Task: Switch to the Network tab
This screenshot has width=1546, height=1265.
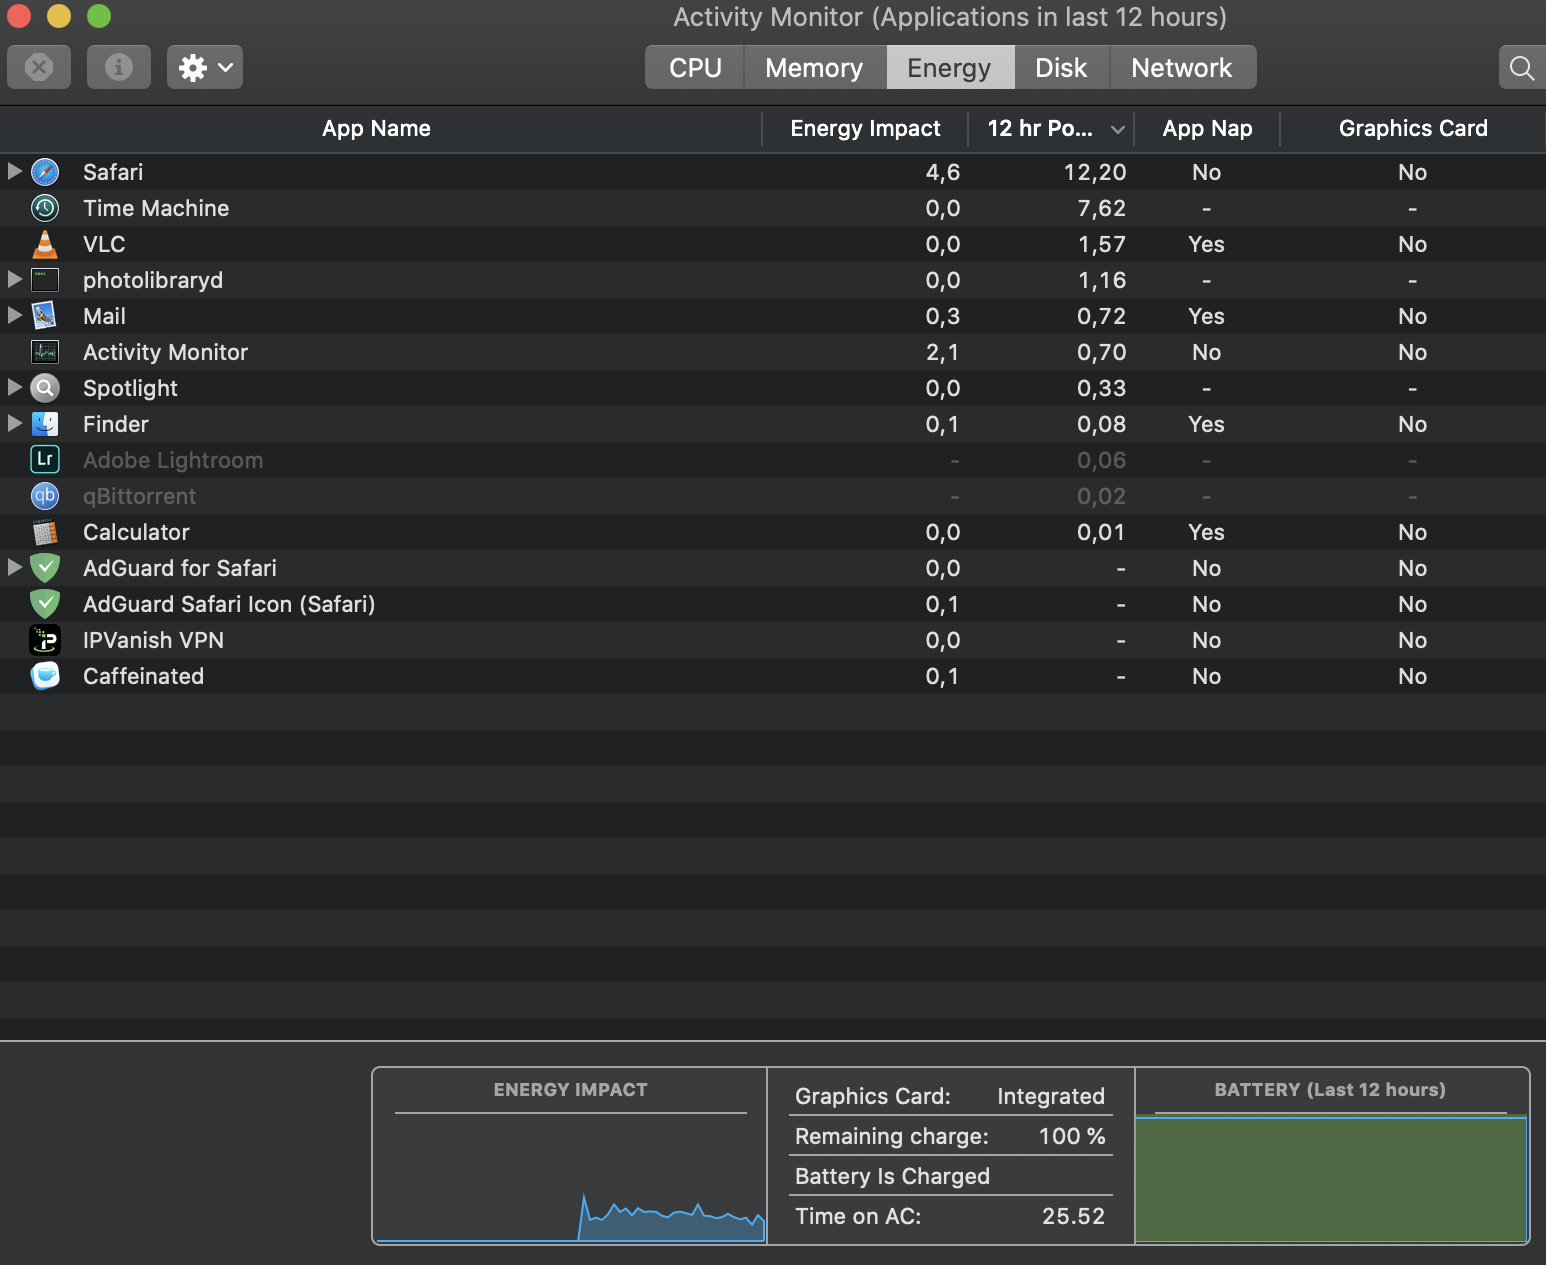Action: (x=1182, y=67)
